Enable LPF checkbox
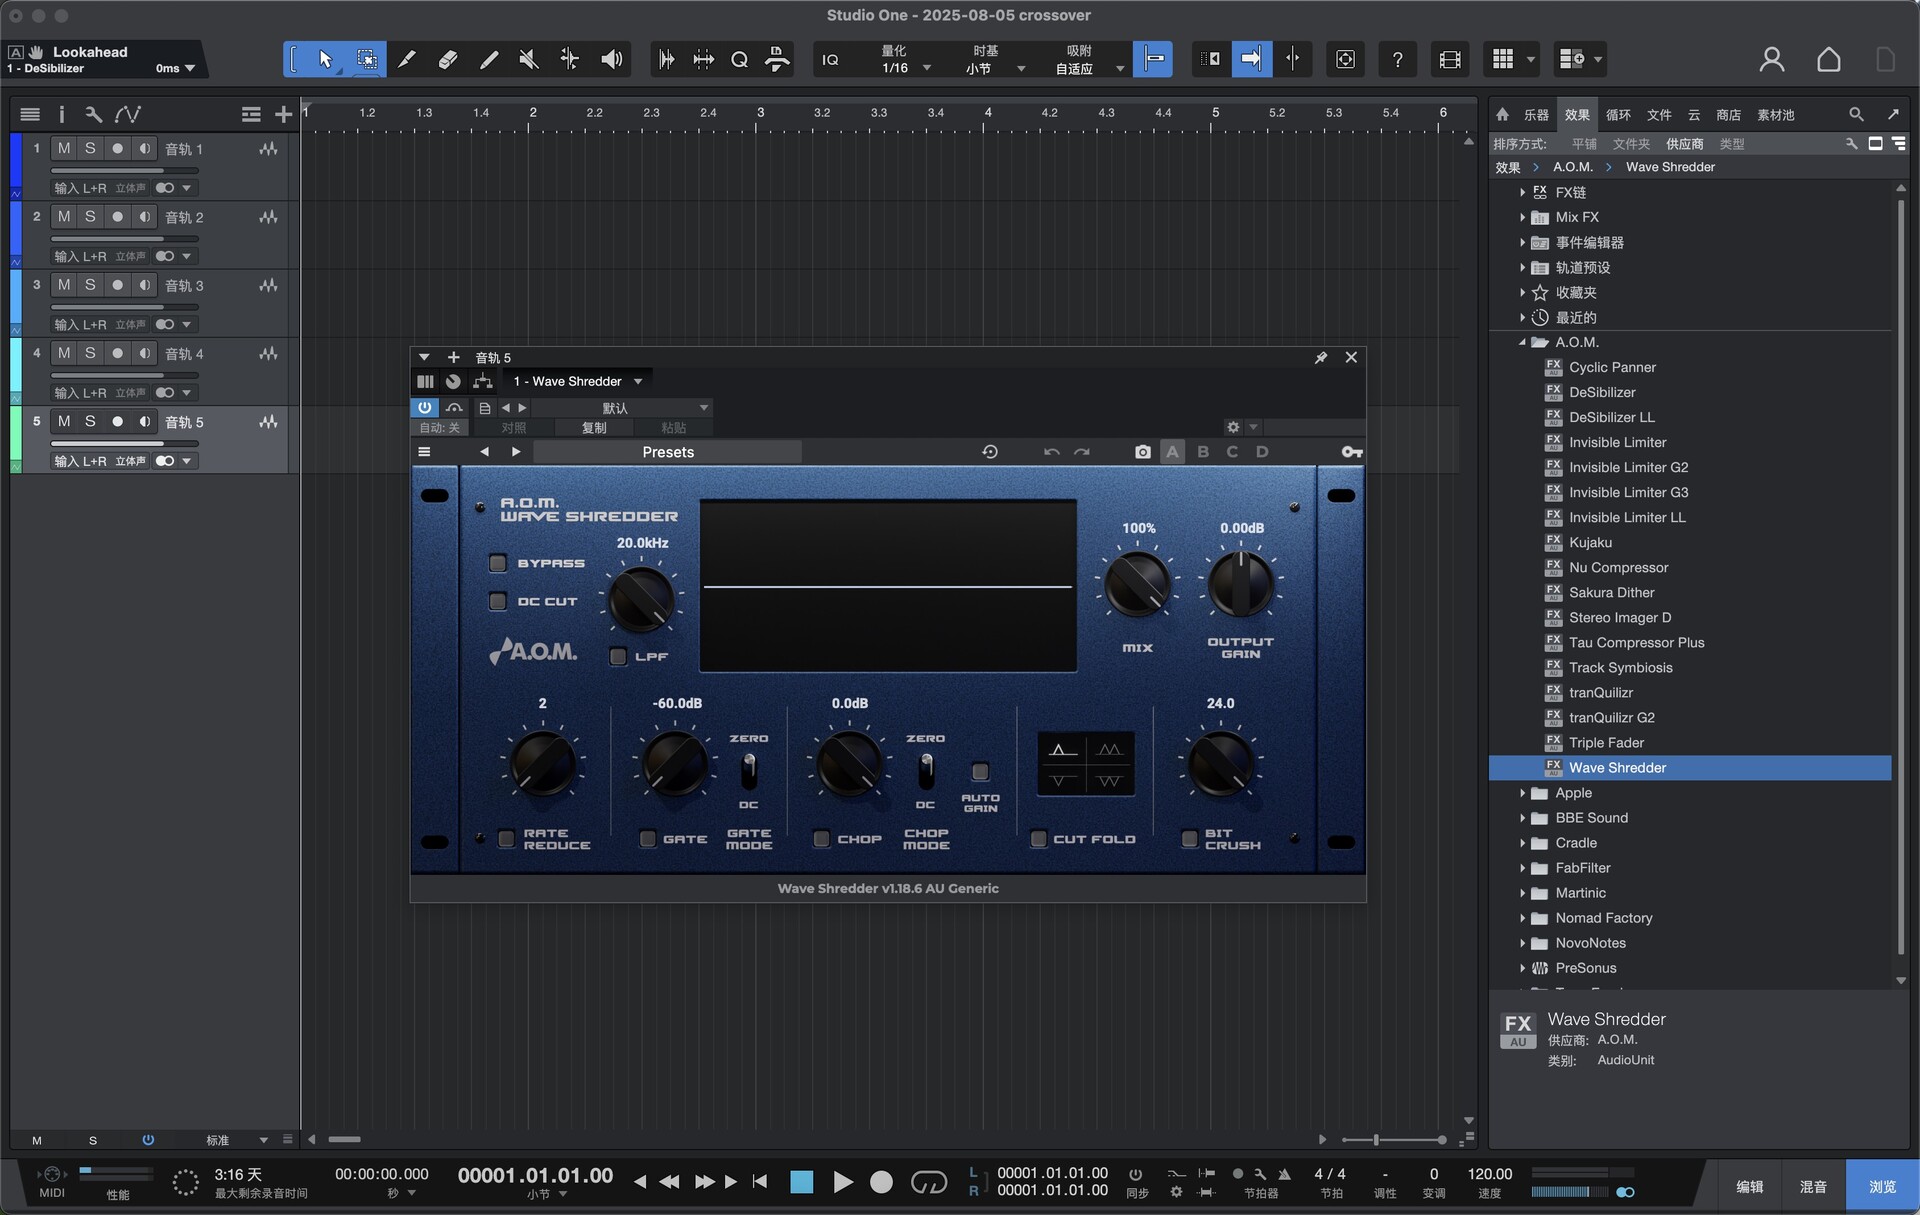Image resolution: width=1920 pixels, height=1215 pixels. (618, 656)
